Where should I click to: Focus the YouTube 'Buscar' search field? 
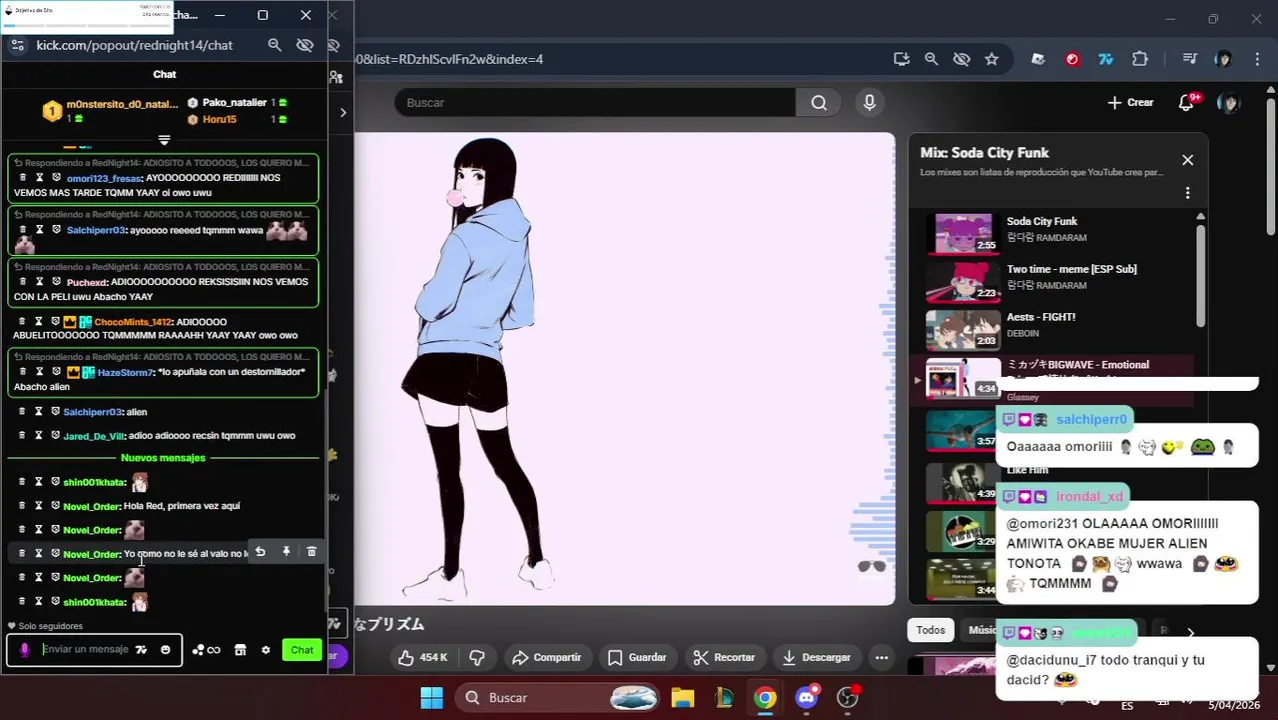pos(595,103)
